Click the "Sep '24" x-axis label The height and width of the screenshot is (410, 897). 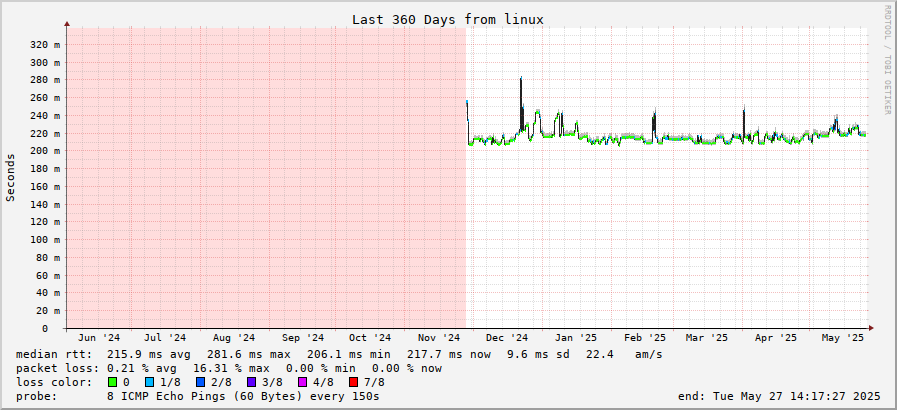click(x=303, y=338)
